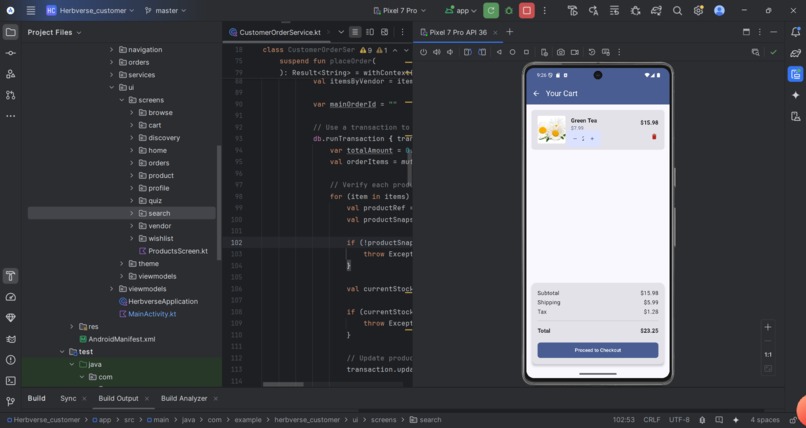
Task: Tap Proceed to Checkout button
Action: click(597, 350)
